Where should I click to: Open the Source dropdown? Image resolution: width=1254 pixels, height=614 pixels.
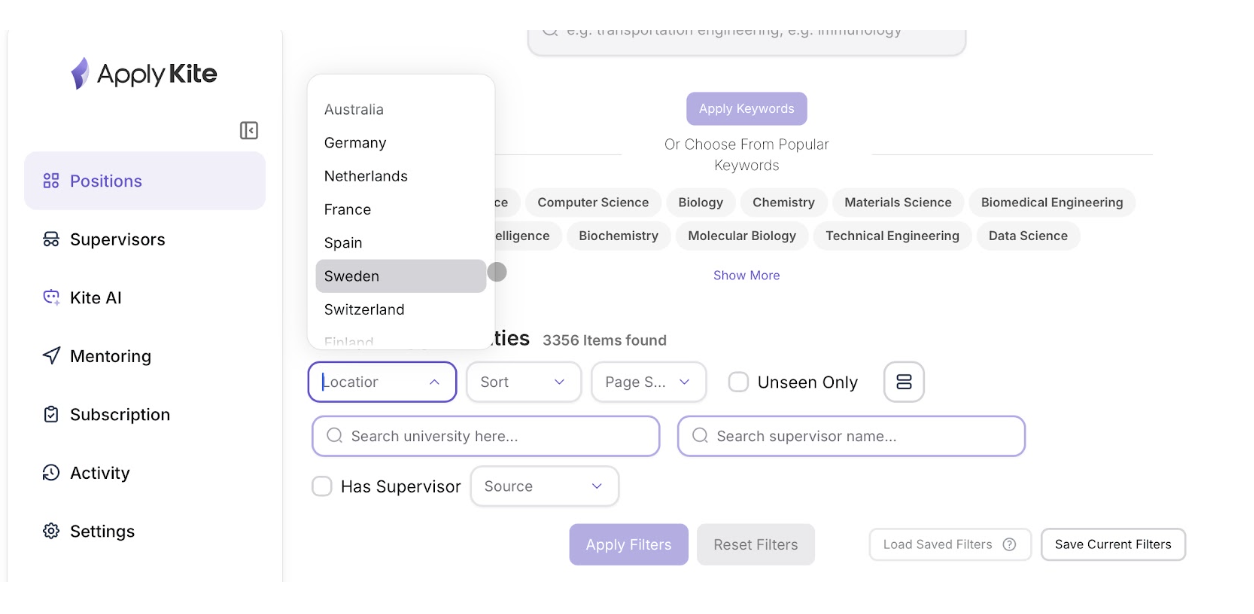(544, 487)
